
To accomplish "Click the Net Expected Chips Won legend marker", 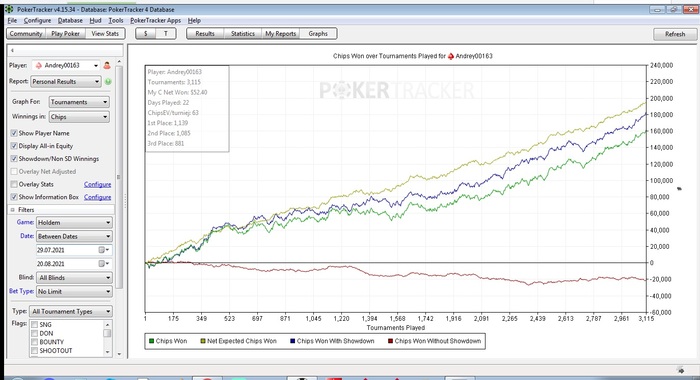I will coord(203,341).
